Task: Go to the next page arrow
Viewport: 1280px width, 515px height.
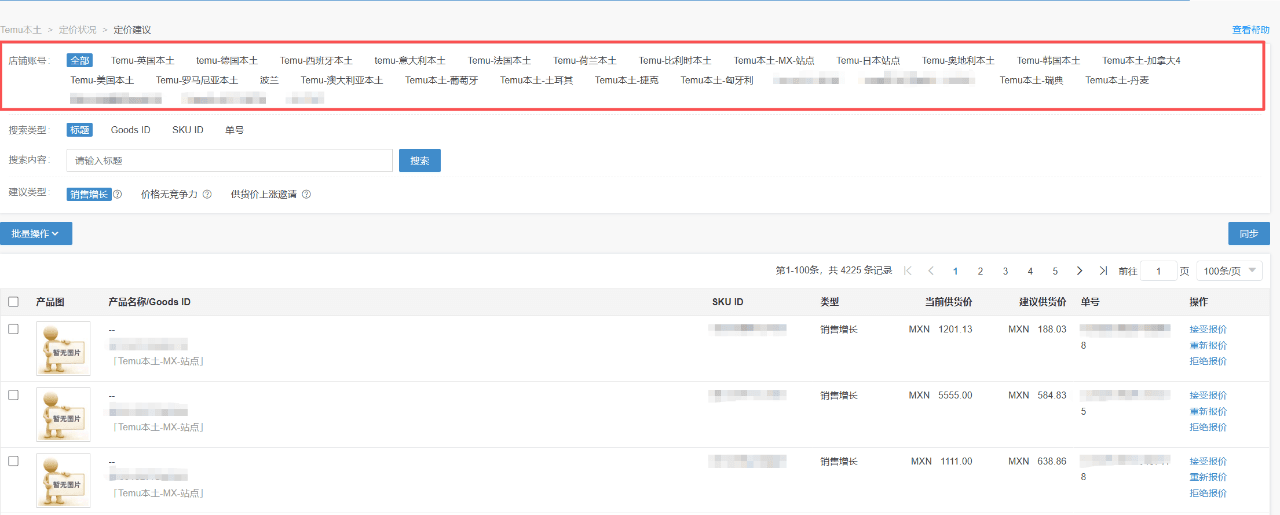Action: click(1079, 271)
